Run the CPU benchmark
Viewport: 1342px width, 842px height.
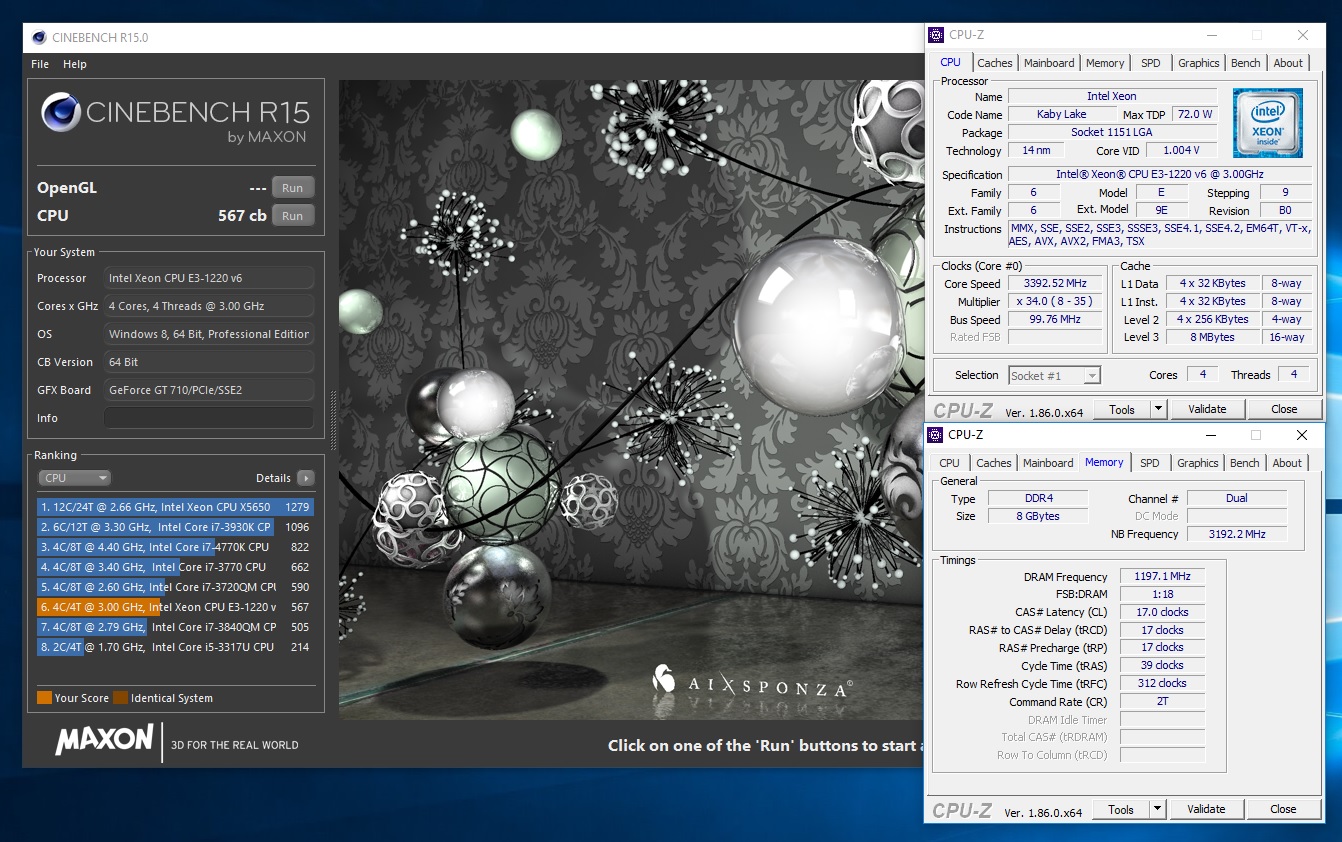pyautogui.click(x=292, y=215)
